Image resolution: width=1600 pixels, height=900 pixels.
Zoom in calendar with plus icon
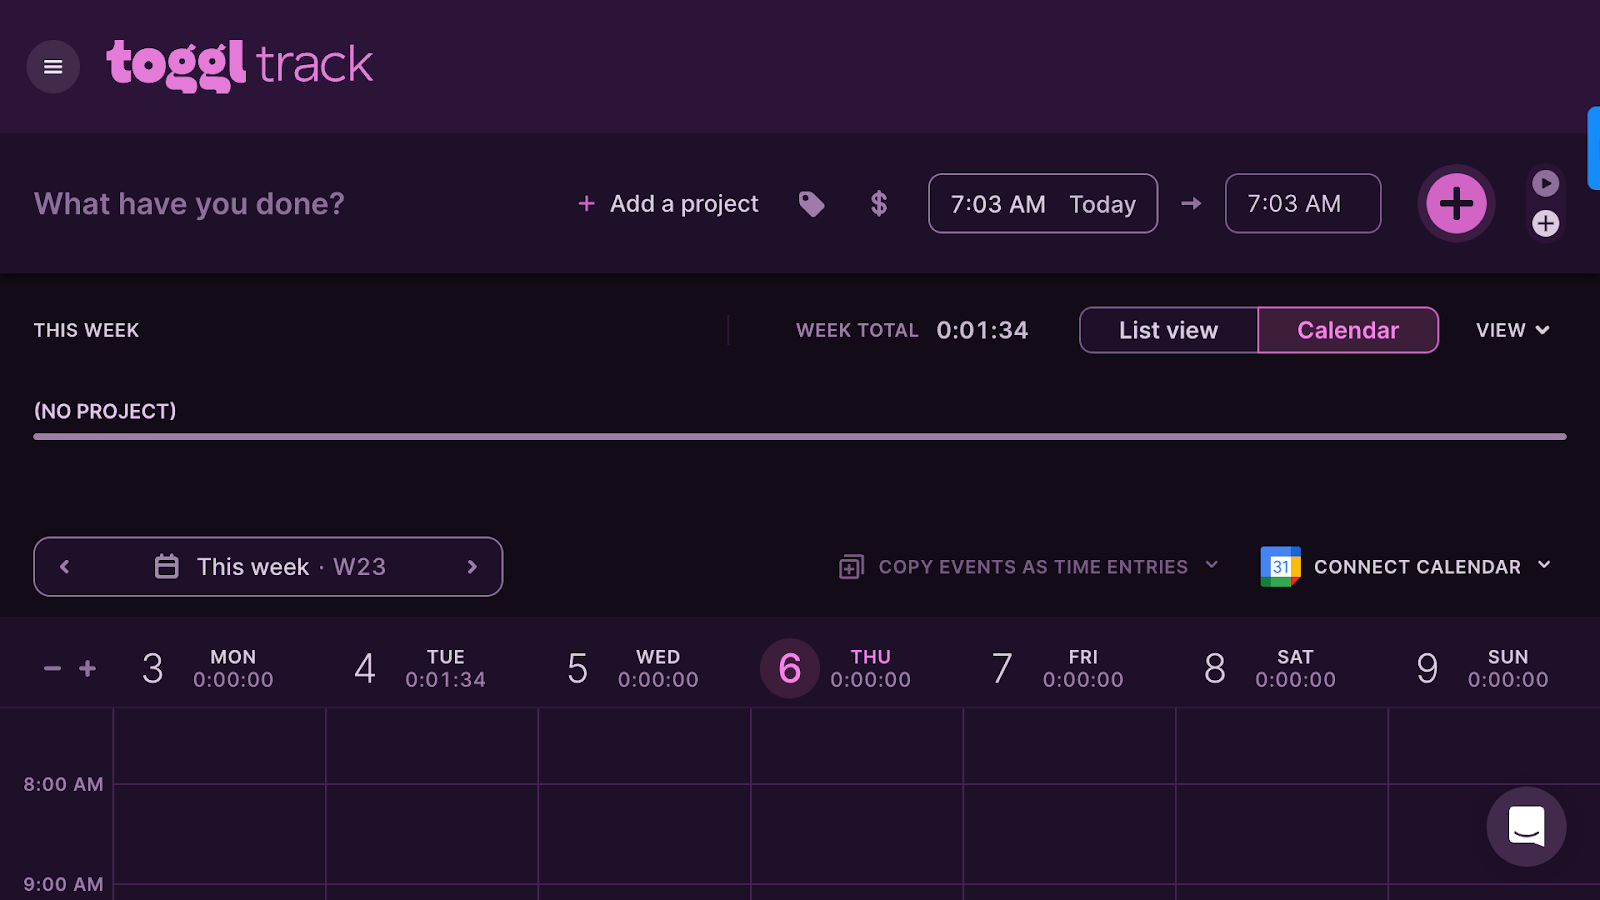(88, 668)
